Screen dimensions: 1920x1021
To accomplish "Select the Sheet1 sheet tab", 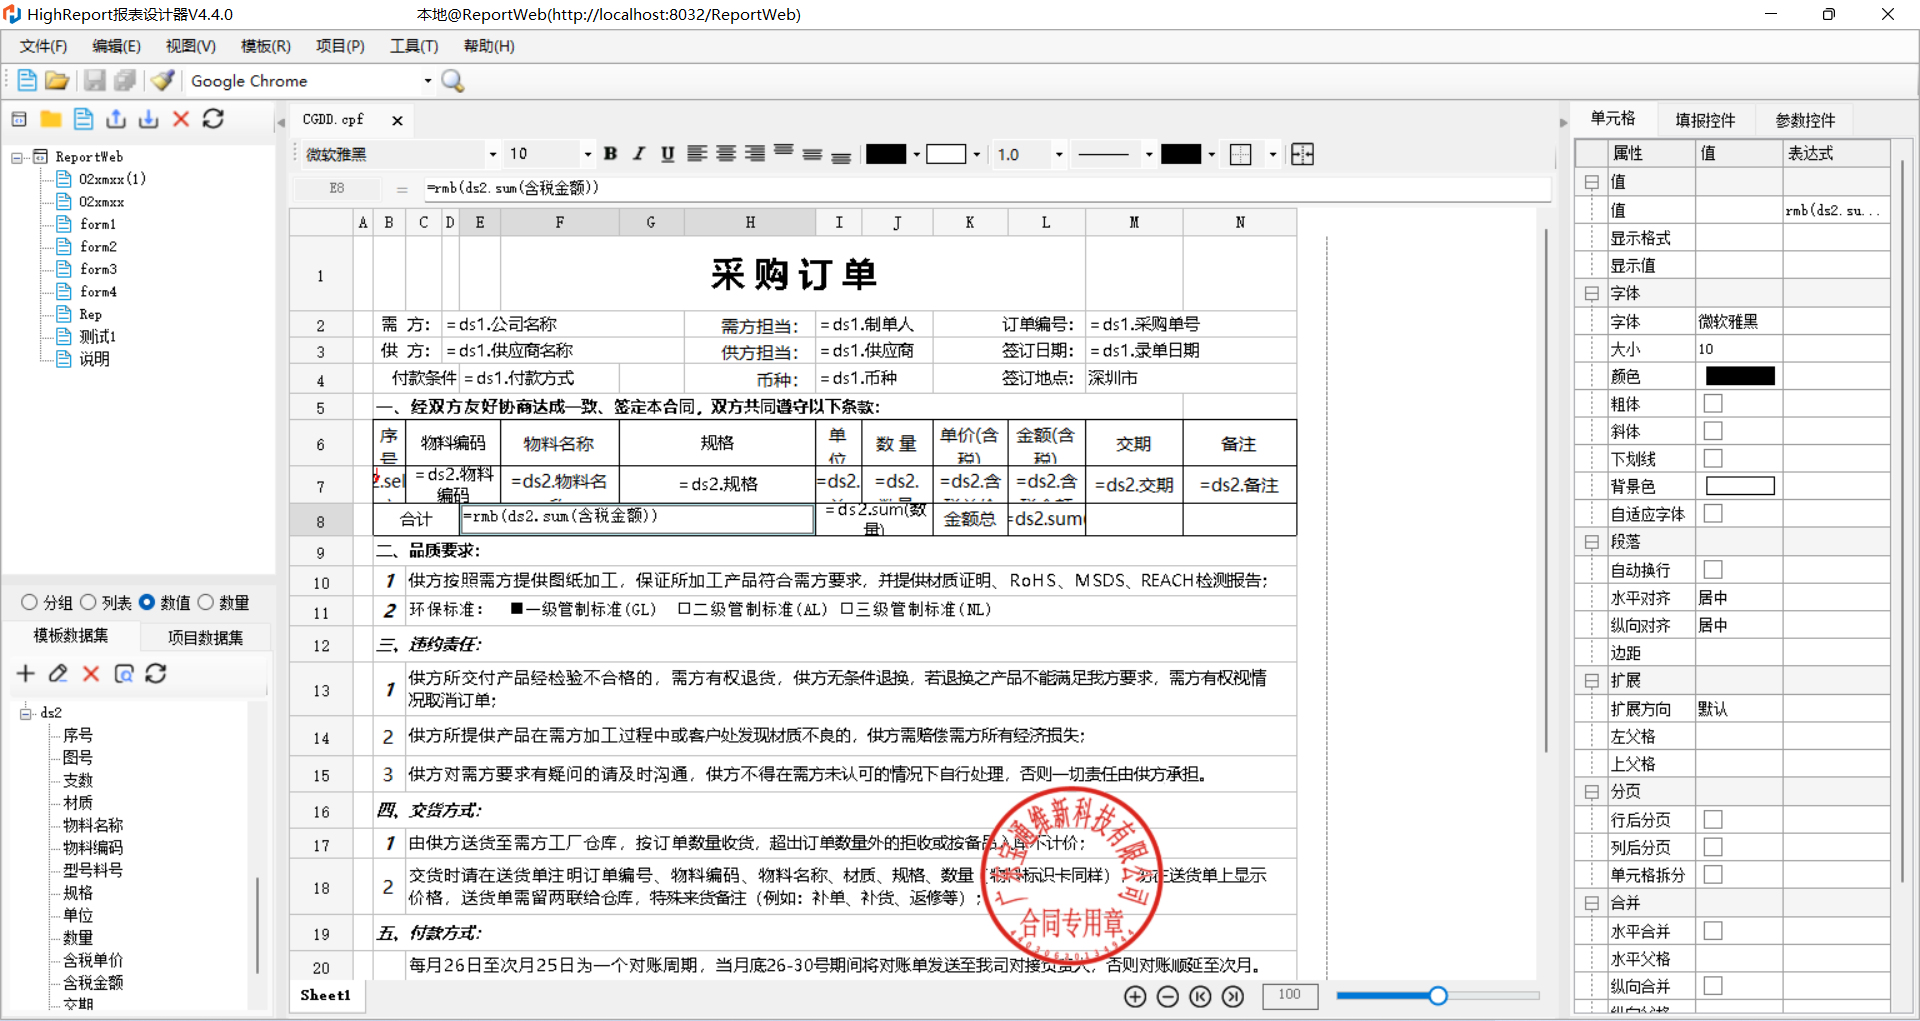I will (326, 995).
